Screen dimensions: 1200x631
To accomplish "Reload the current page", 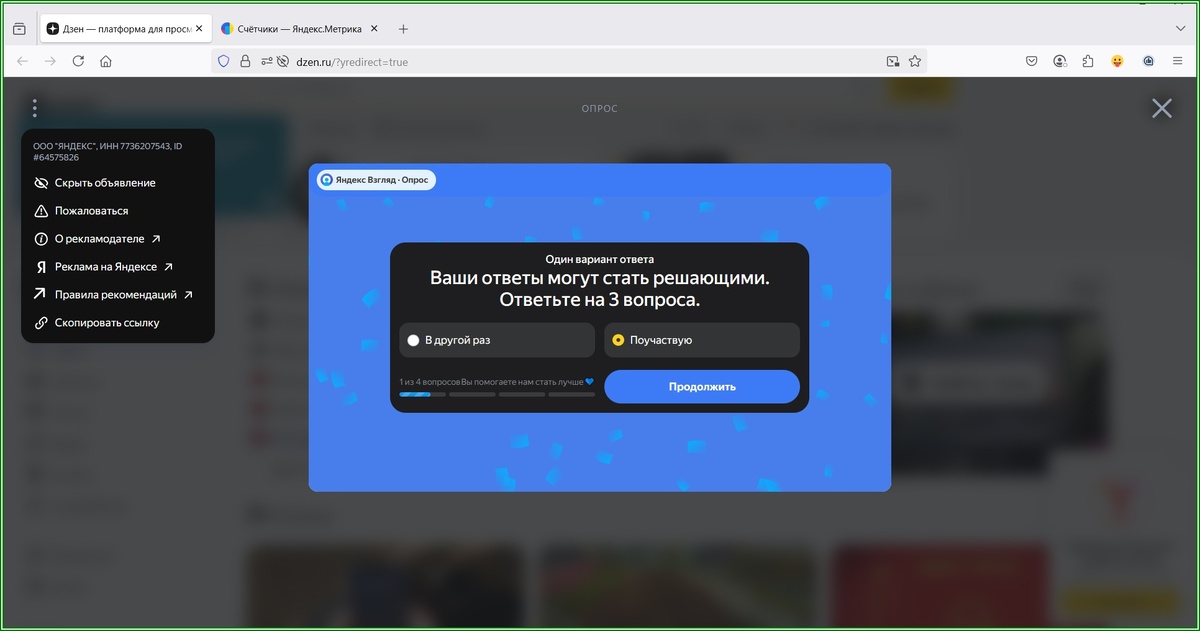I will (78, 61).
